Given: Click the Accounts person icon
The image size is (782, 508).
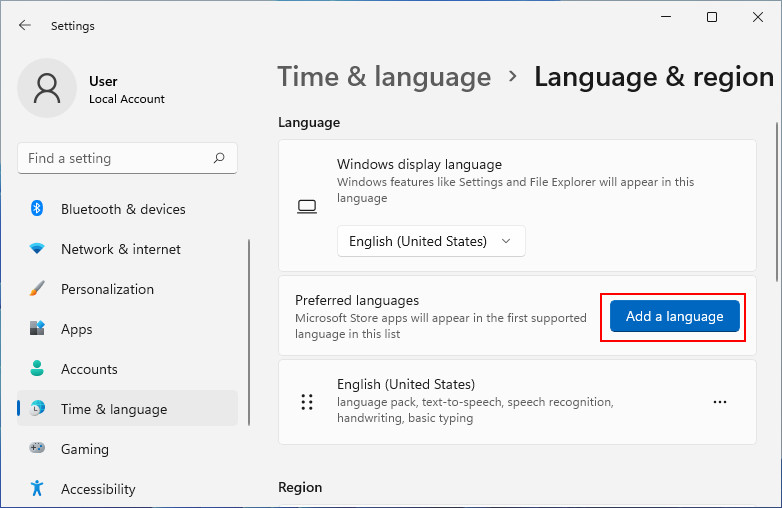Looking at the screenshot, I should [x=37, y=368].
